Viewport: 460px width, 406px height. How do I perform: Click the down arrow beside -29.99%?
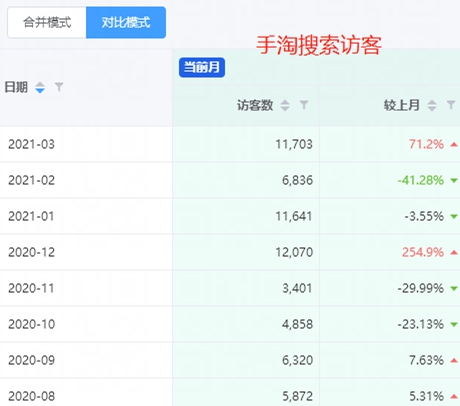tap(454, 289)
